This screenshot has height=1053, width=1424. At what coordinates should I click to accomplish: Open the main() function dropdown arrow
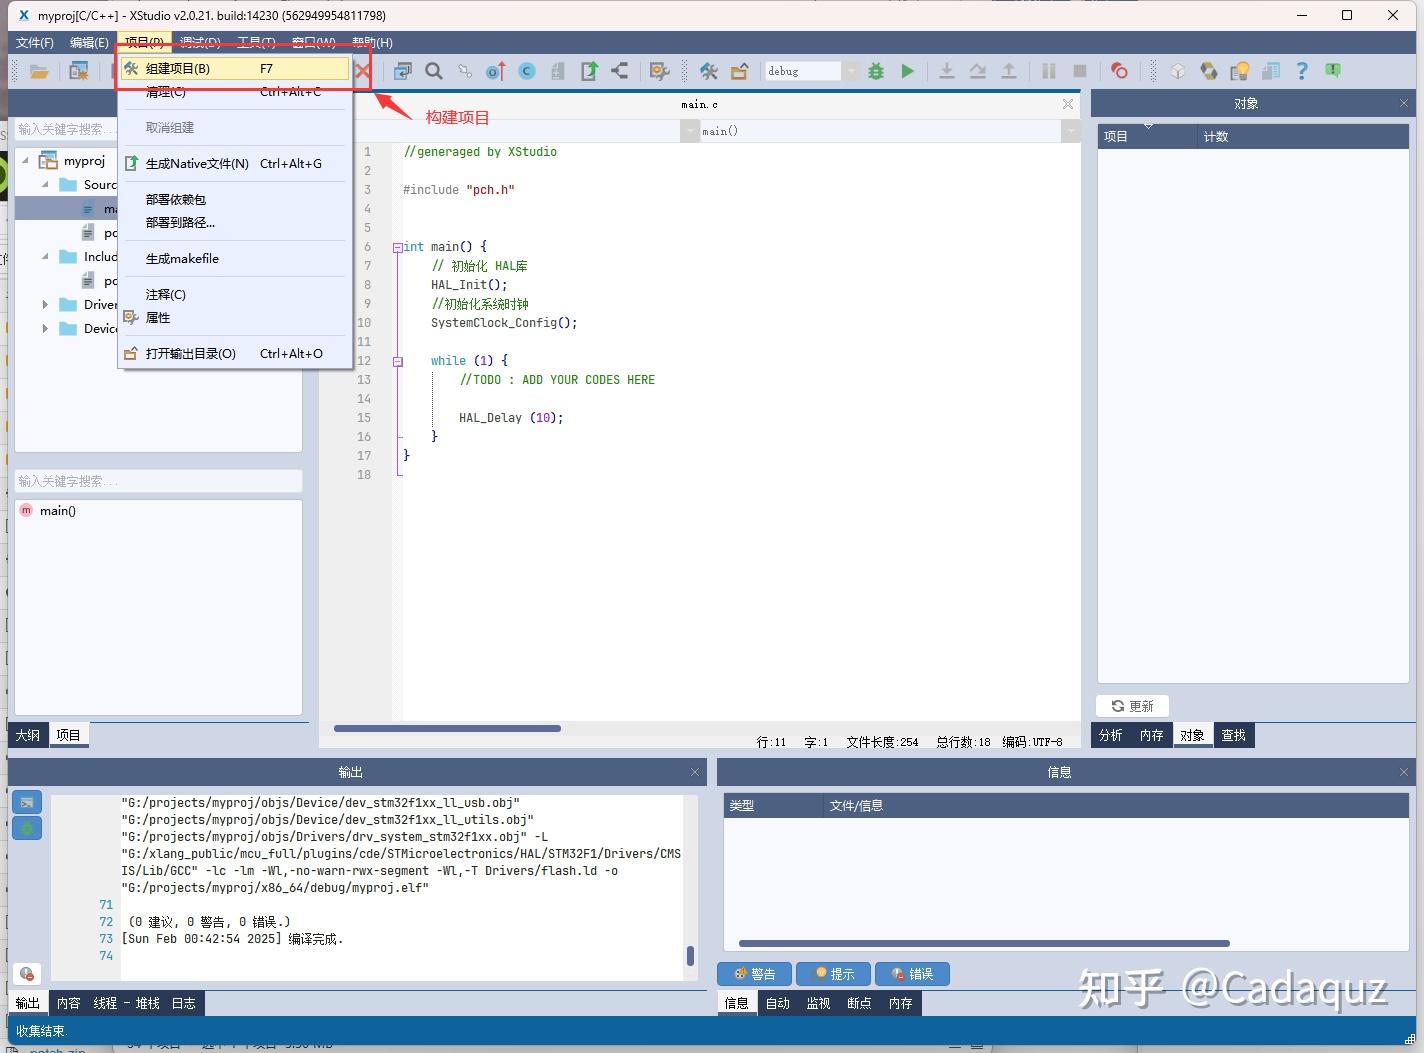point(1071,131)
